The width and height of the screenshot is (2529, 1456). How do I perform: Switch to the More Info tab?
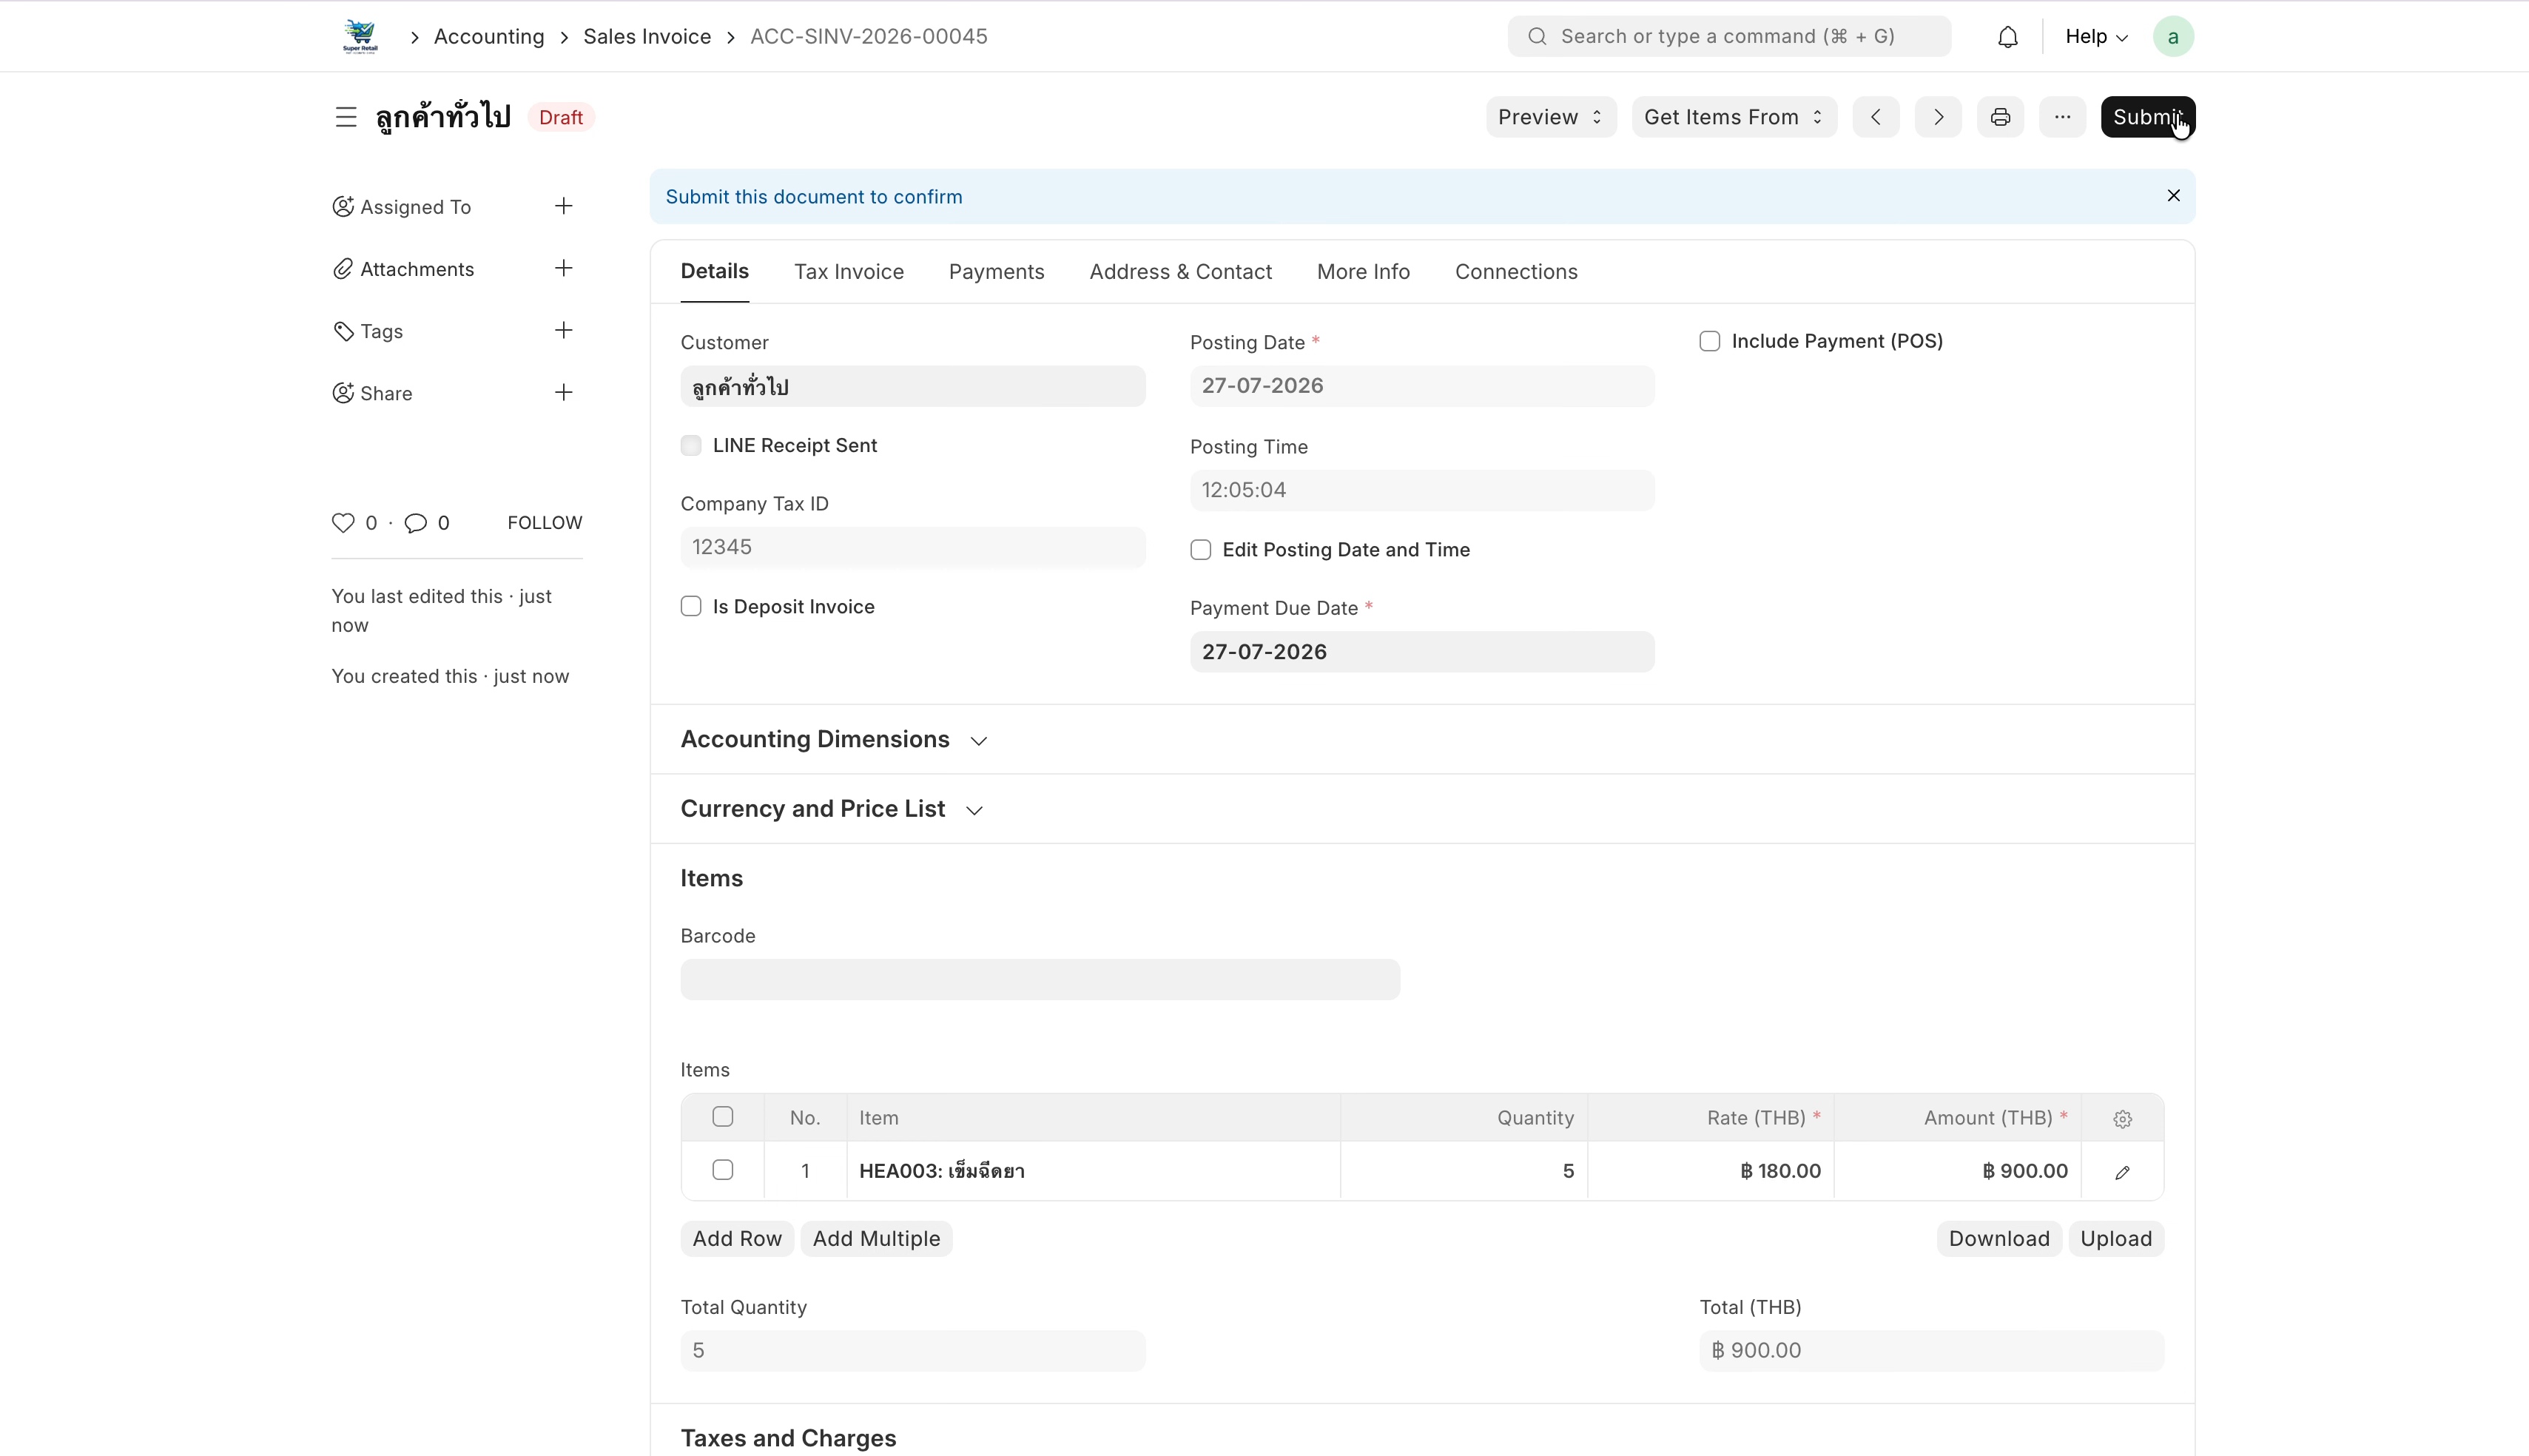(1362, 272)
